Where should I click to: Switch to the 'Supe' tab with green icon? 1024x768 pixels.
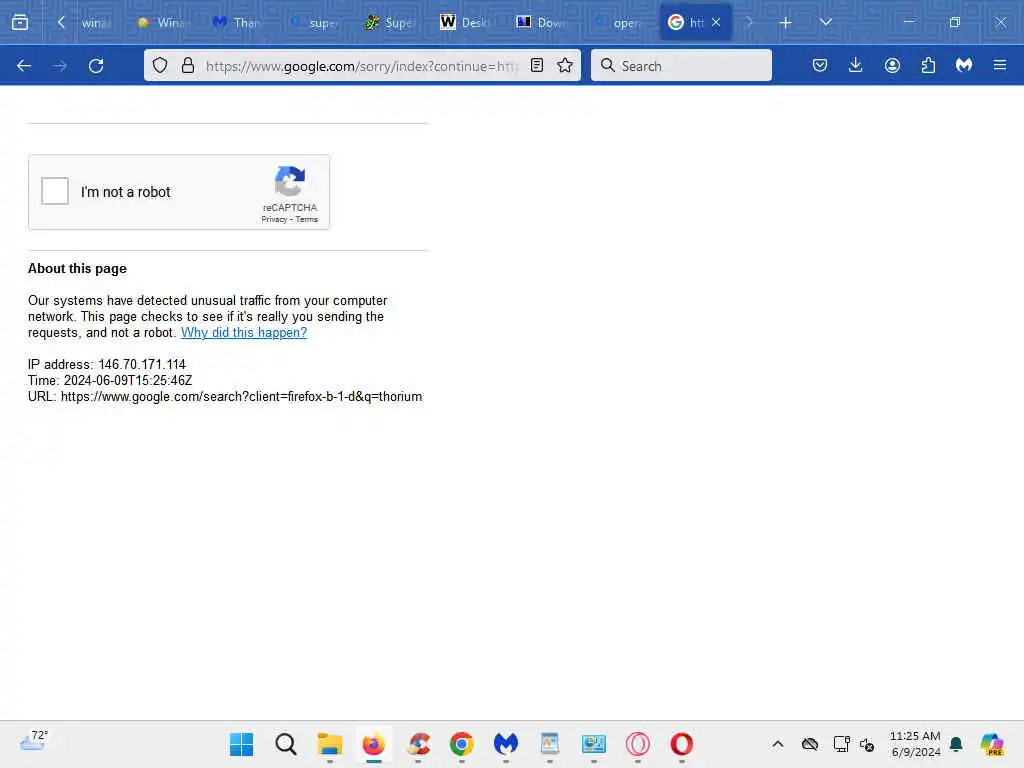pos(389,23)
